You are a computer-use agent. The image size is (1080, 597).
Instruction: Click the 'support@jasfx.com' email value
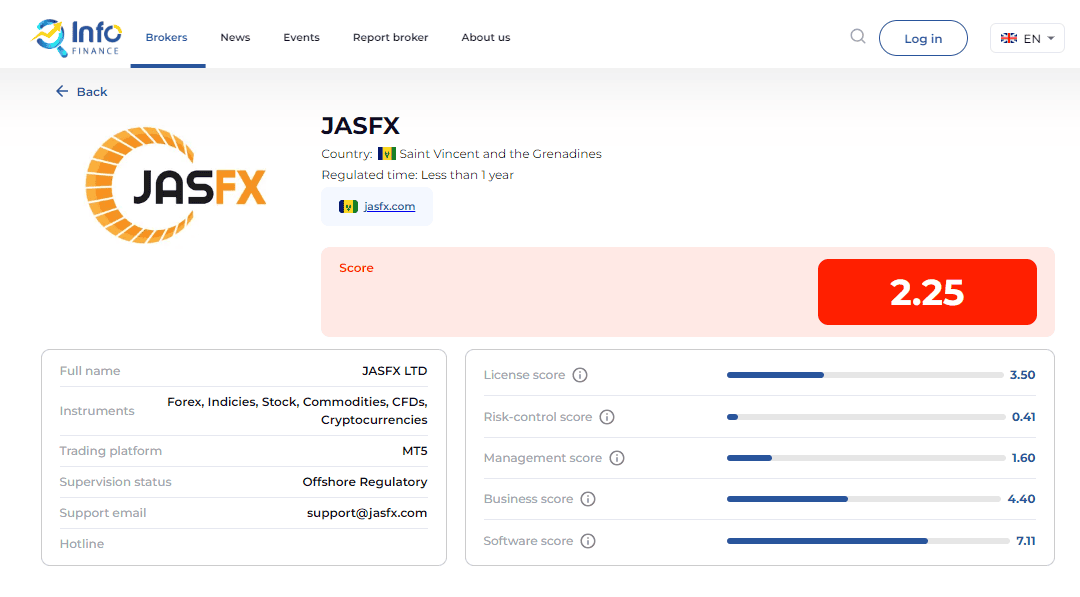click(x=367, y=513)
